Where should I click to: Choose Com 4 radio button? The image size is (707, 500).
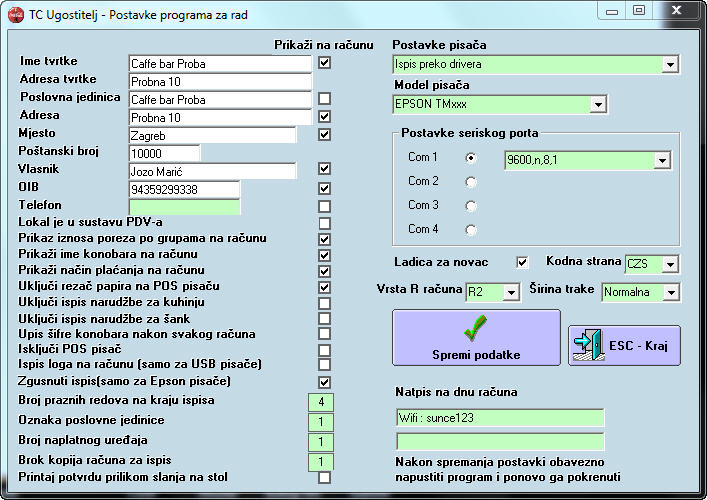[x=471, y=229]
